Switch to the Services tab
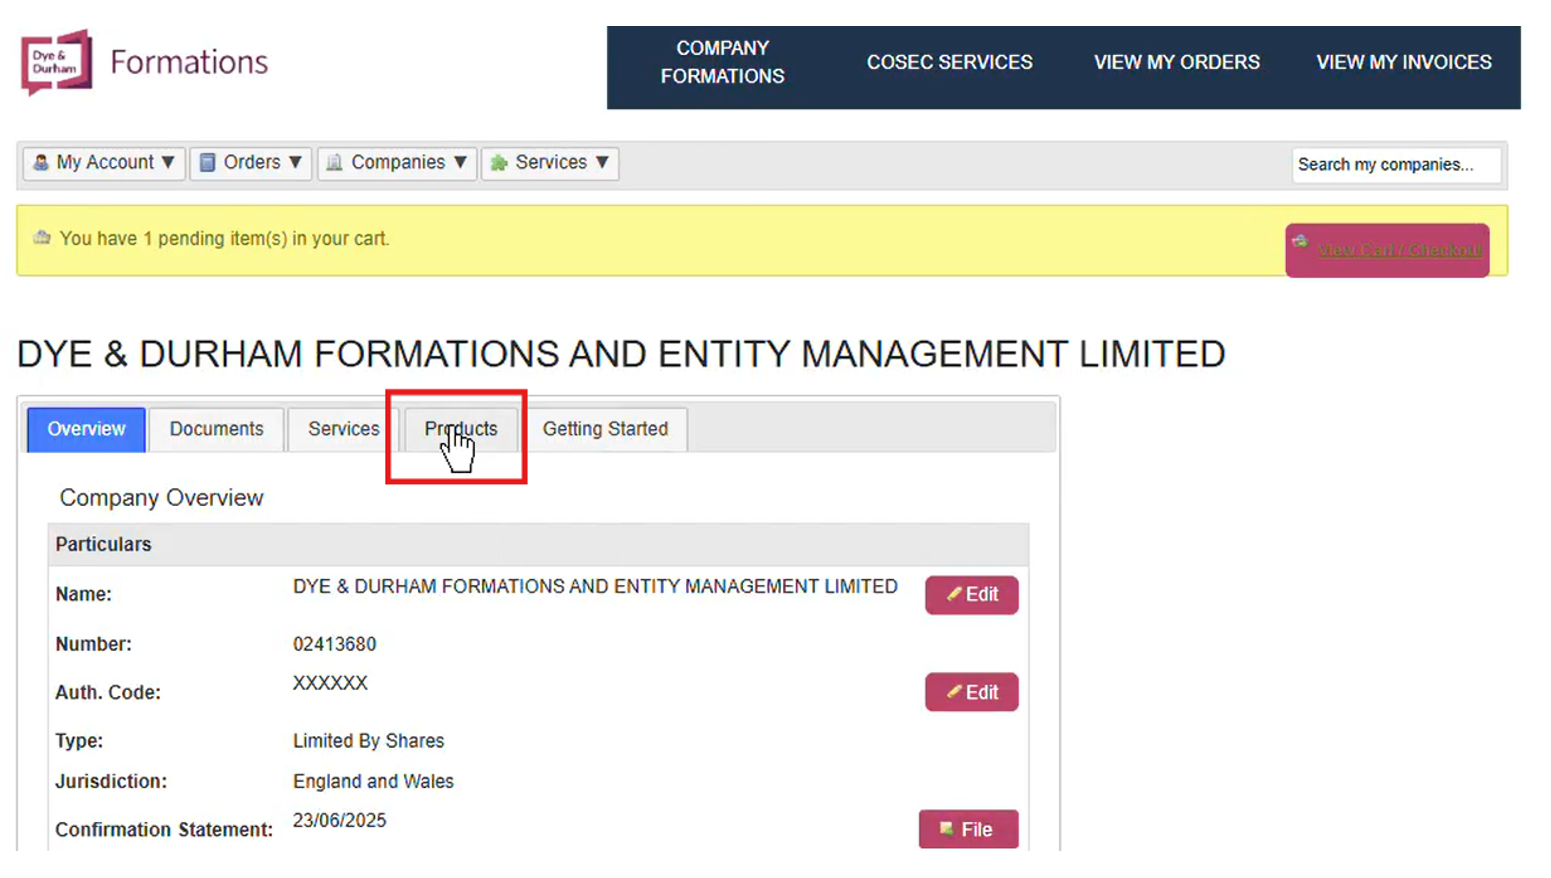Screen dimensions: 1551x878 [343, 429]
